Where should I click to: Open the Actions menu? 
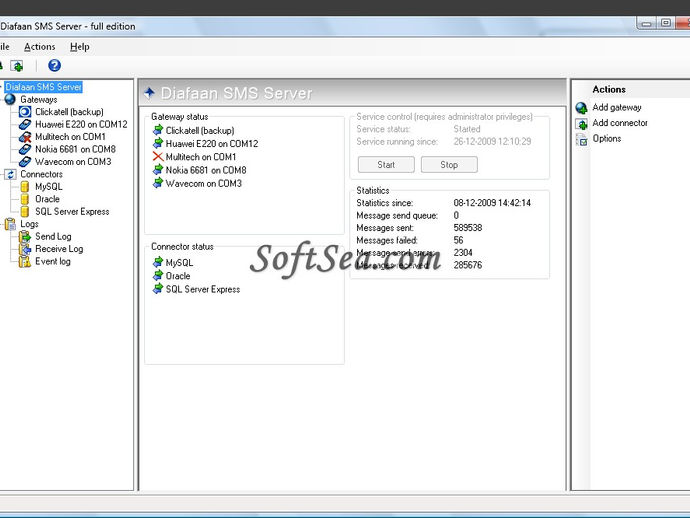click(x=40, y=47)
